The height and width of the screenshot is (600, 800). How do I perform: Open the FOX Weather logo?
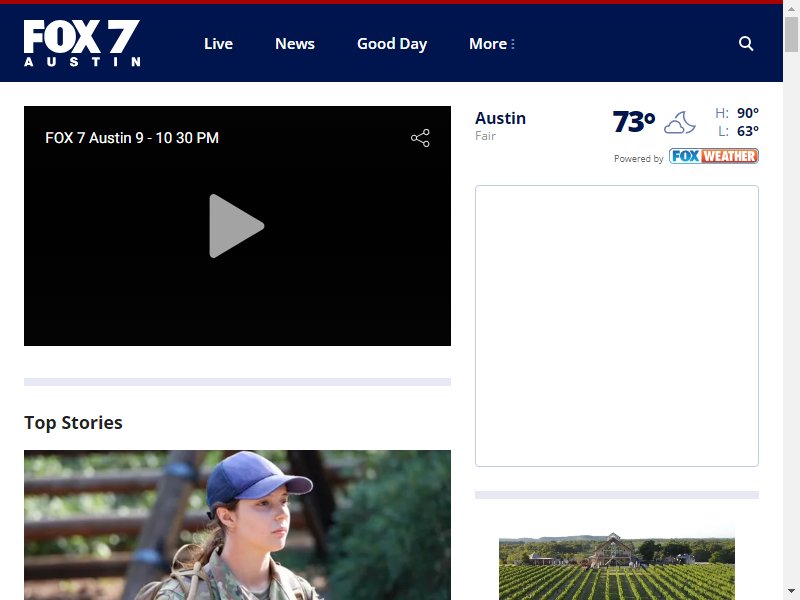[x=714, y=156]
